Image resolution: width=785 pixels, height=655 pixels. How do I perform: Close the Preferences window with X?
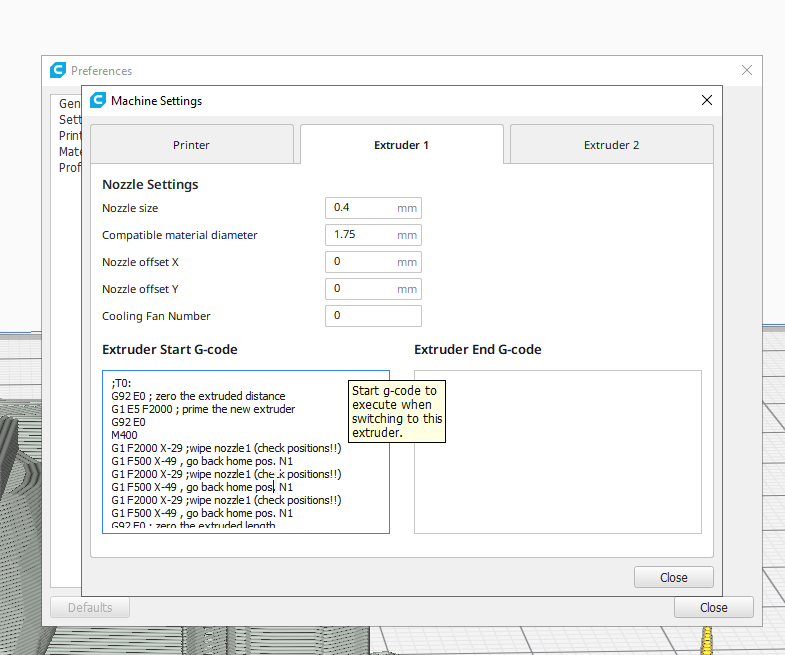(746, 70)
